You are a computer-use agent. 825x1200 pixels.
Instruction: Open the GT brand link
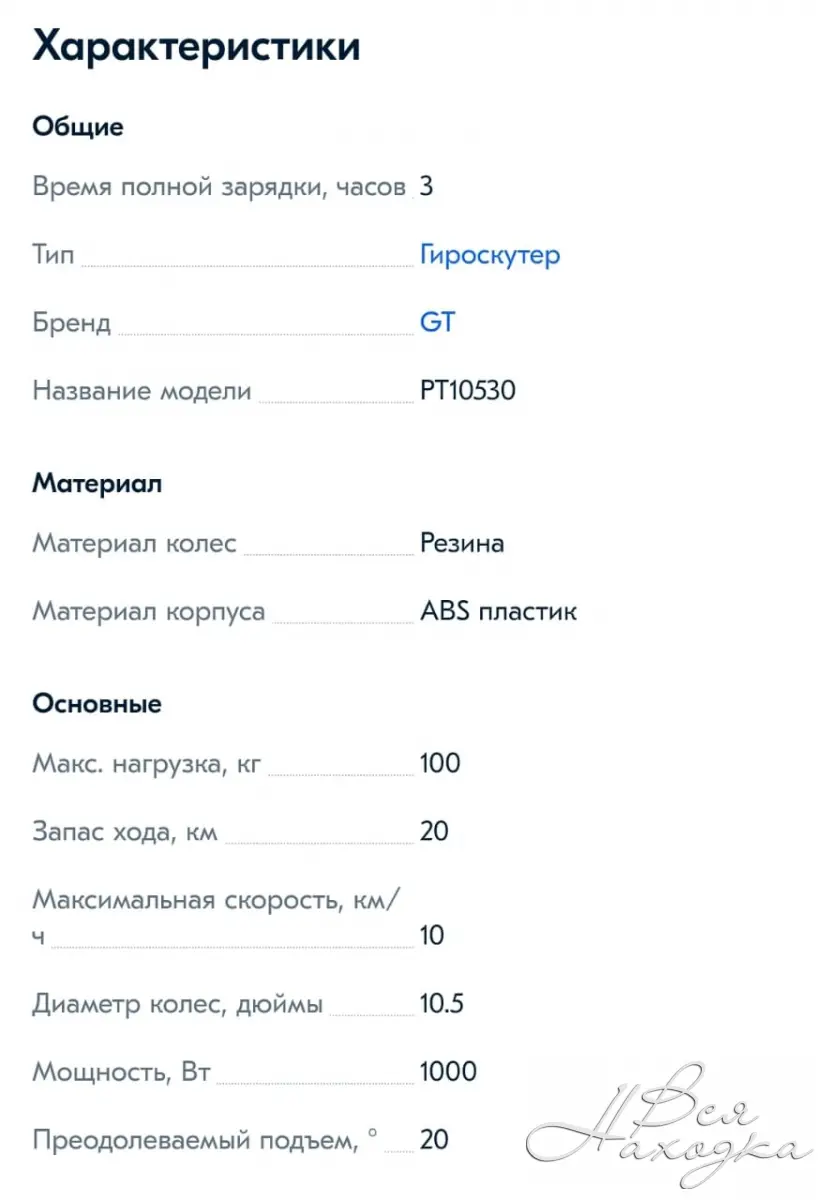tap(437, 323)
